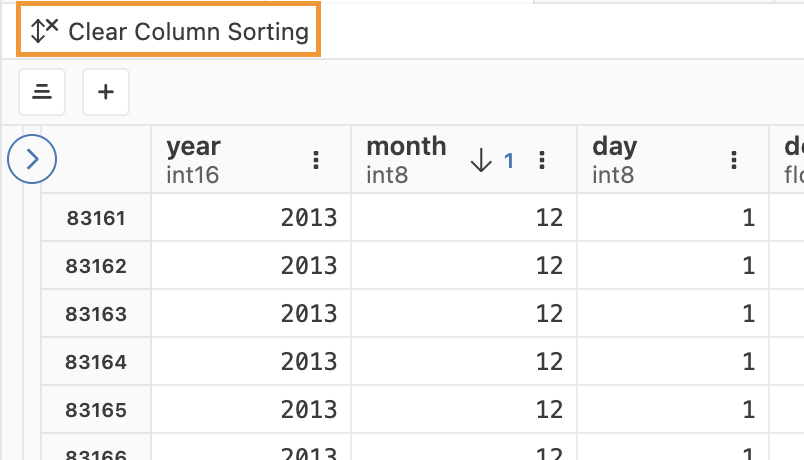Open the year column three-dot menu
This screenshot has width=804, height=460.
(316, 160)
